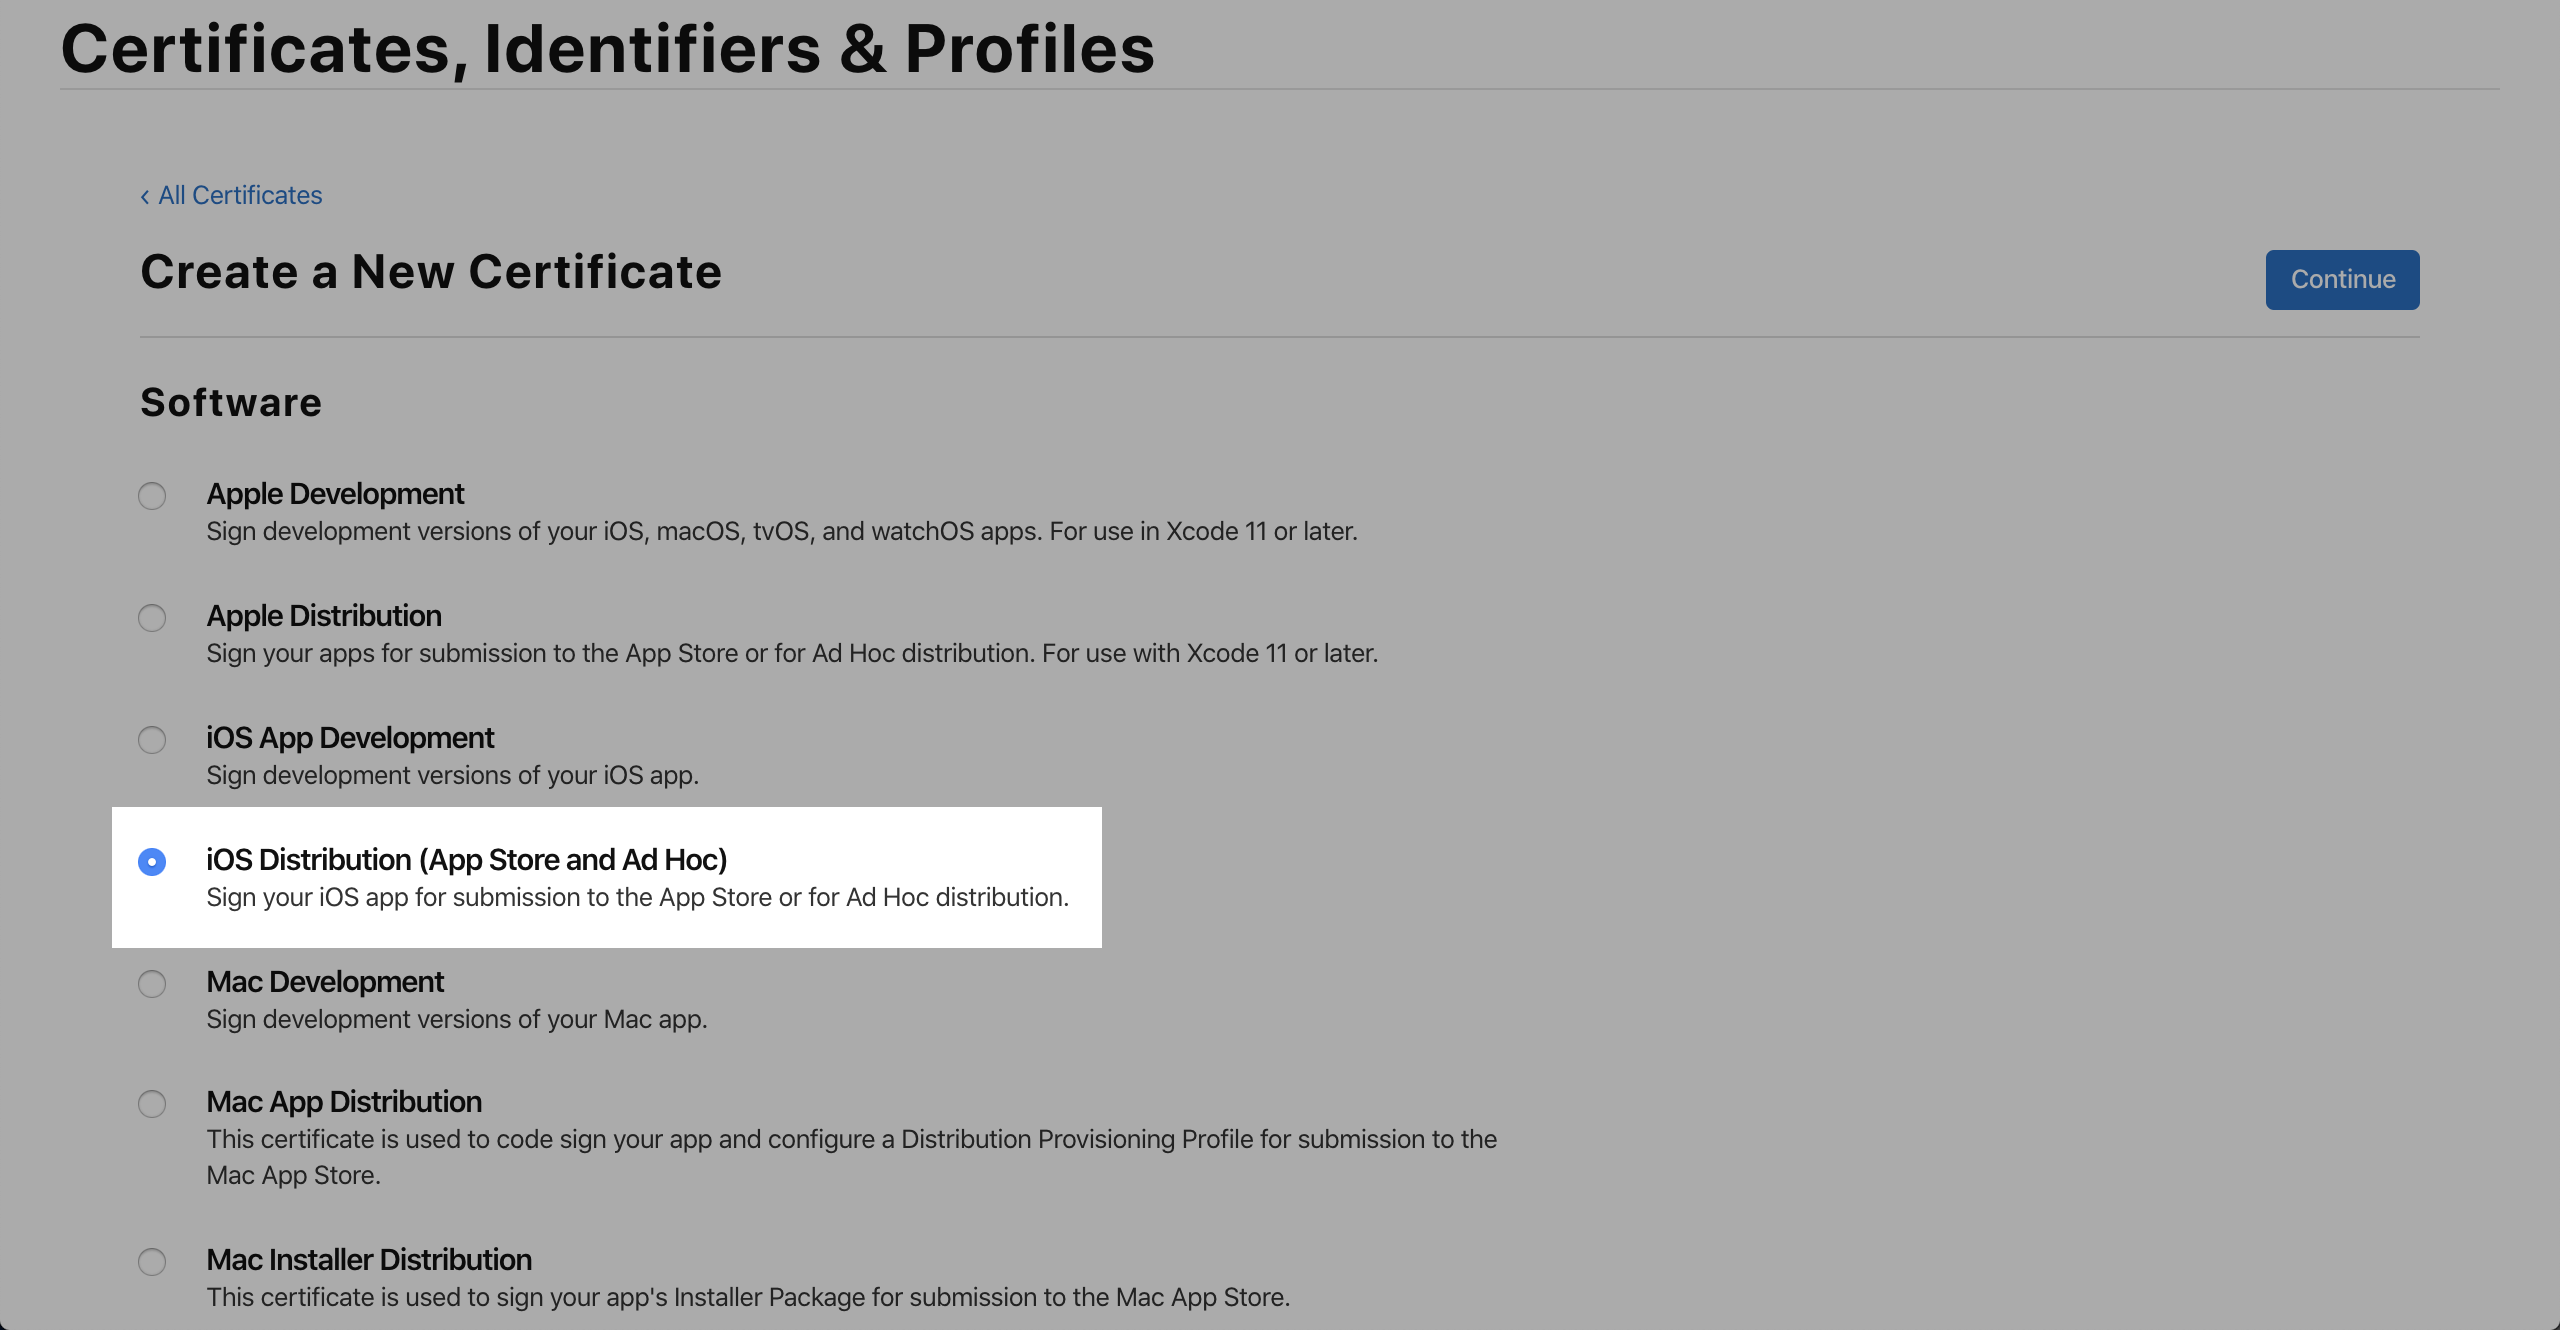Viewport: 2560px width, 1330px height.
Task: Click the Mac App Distribution title text
Action: 344,1102
